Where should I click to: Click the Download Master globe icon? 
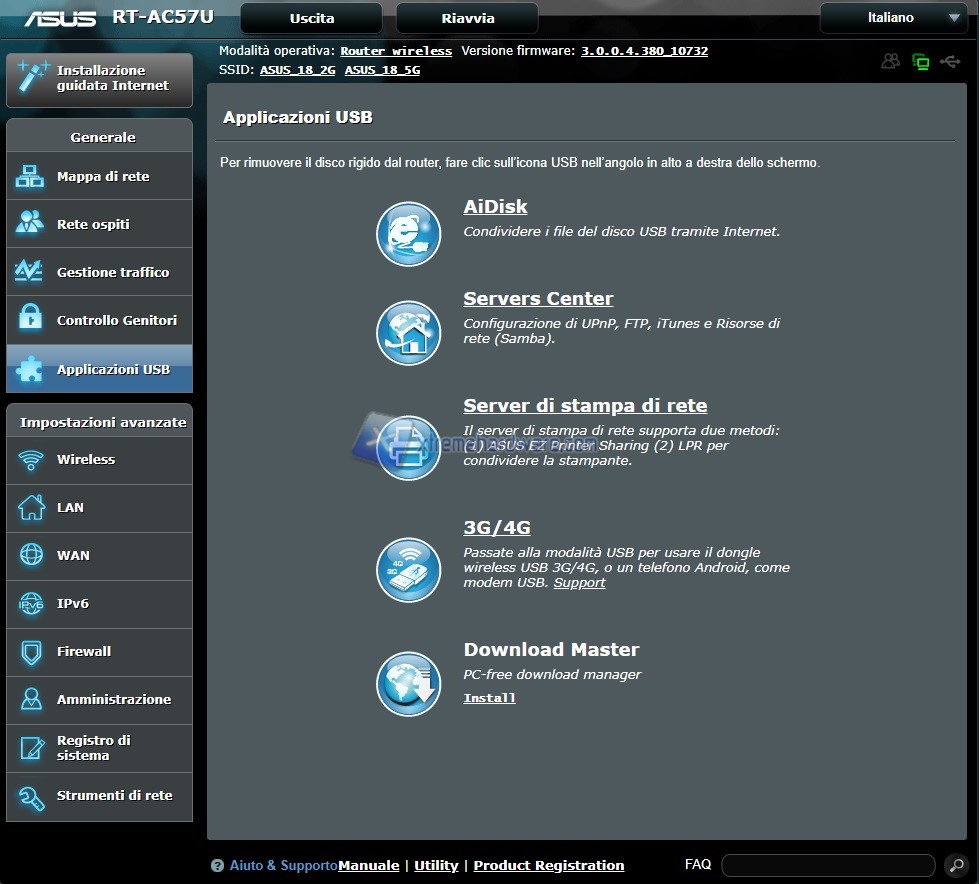tap(408, 684)
